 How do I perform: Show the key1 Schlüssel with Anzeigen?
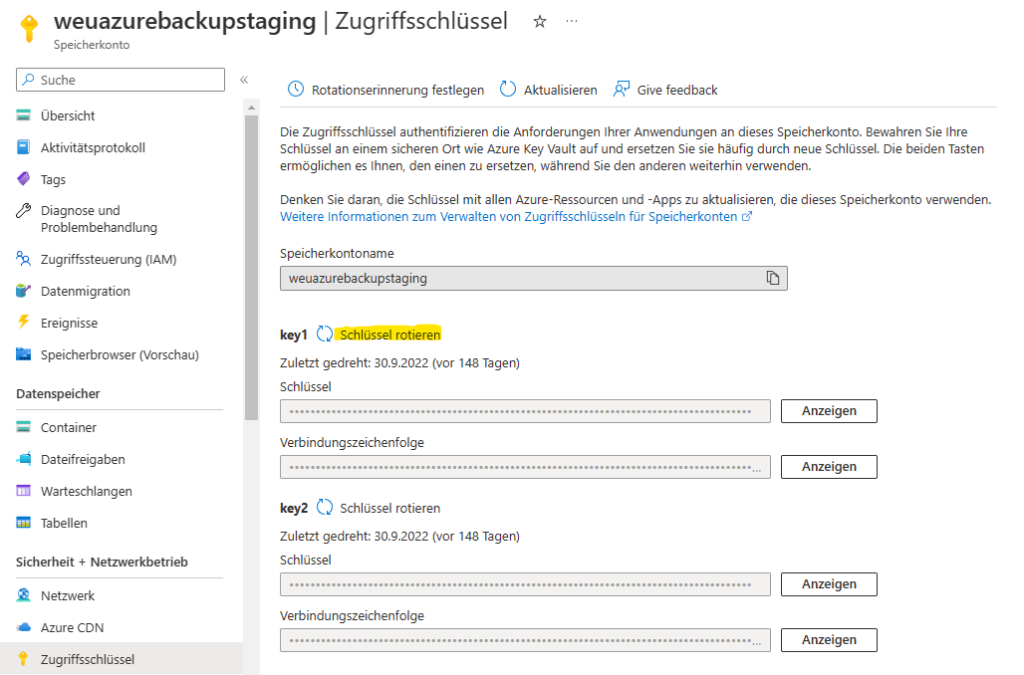pyautogui.click(x=829, y=411)
